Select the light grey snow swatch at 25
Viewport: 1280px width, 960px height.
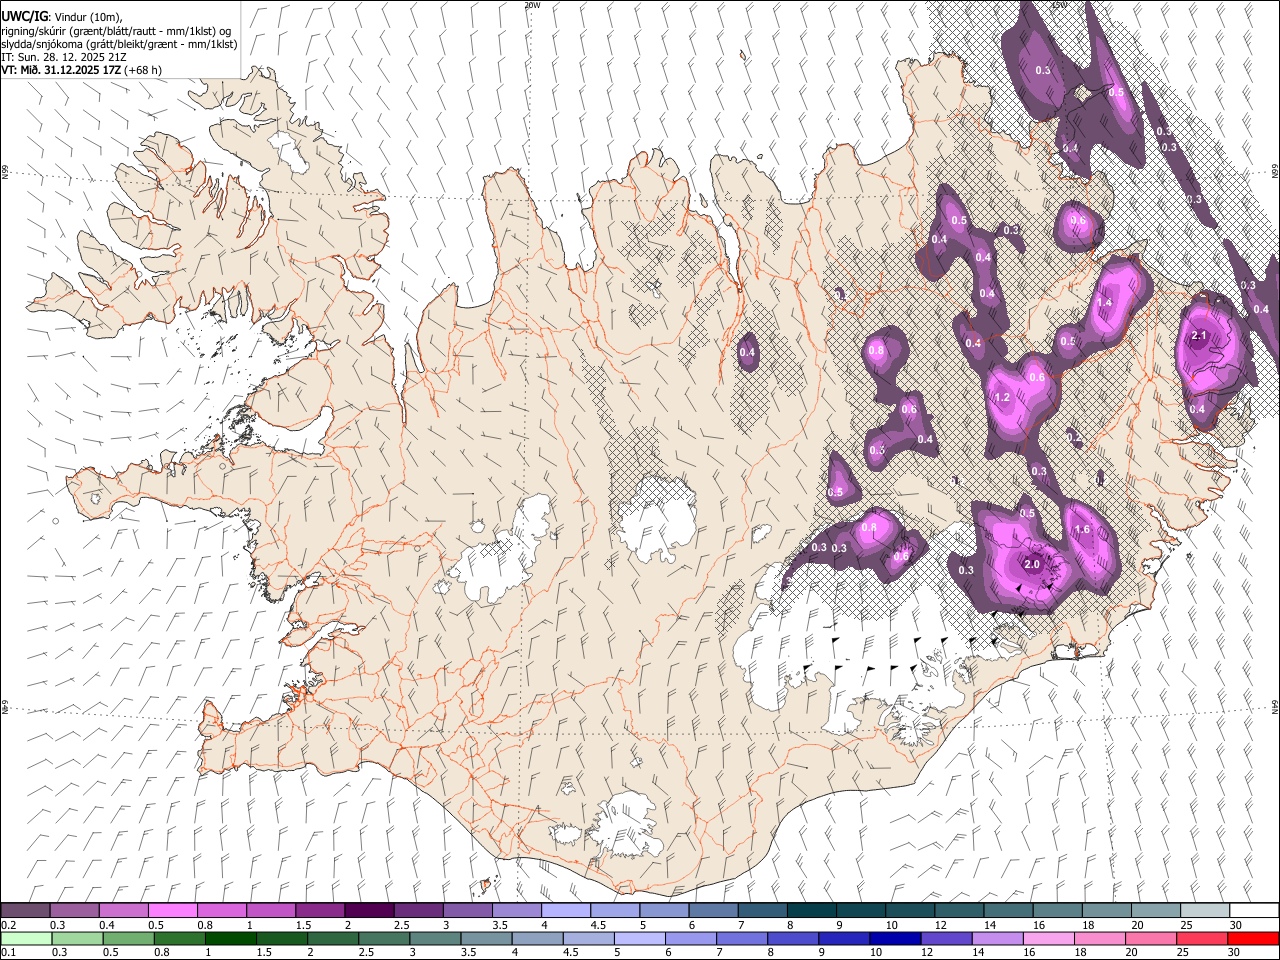[1204, 911]
